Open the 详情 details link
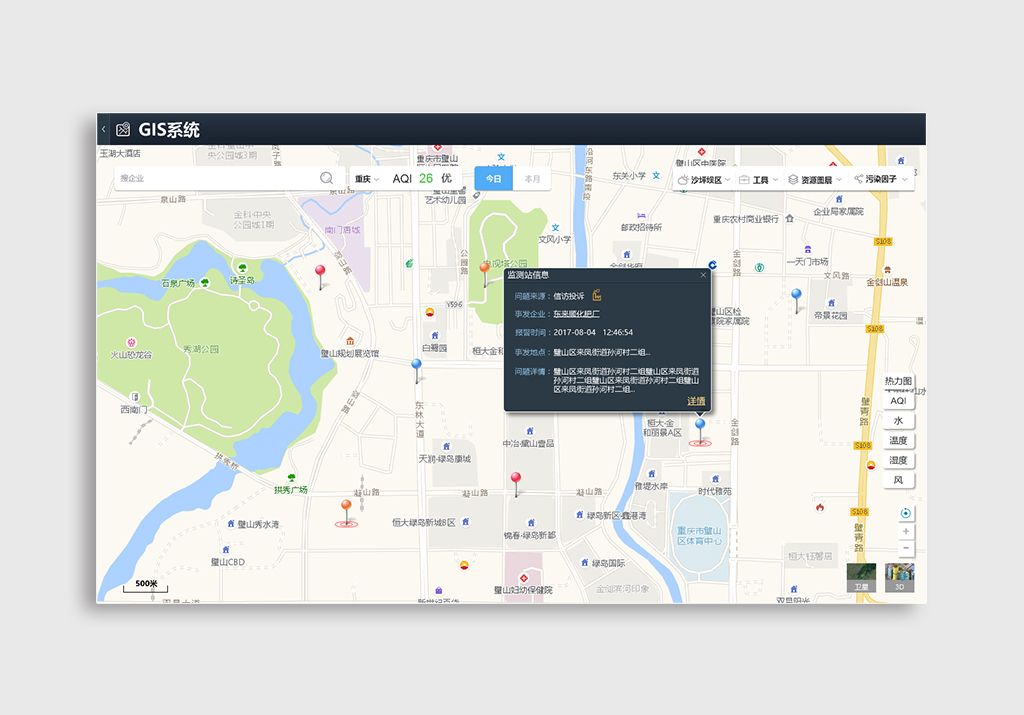1024x715 pixels. (696, 401)
